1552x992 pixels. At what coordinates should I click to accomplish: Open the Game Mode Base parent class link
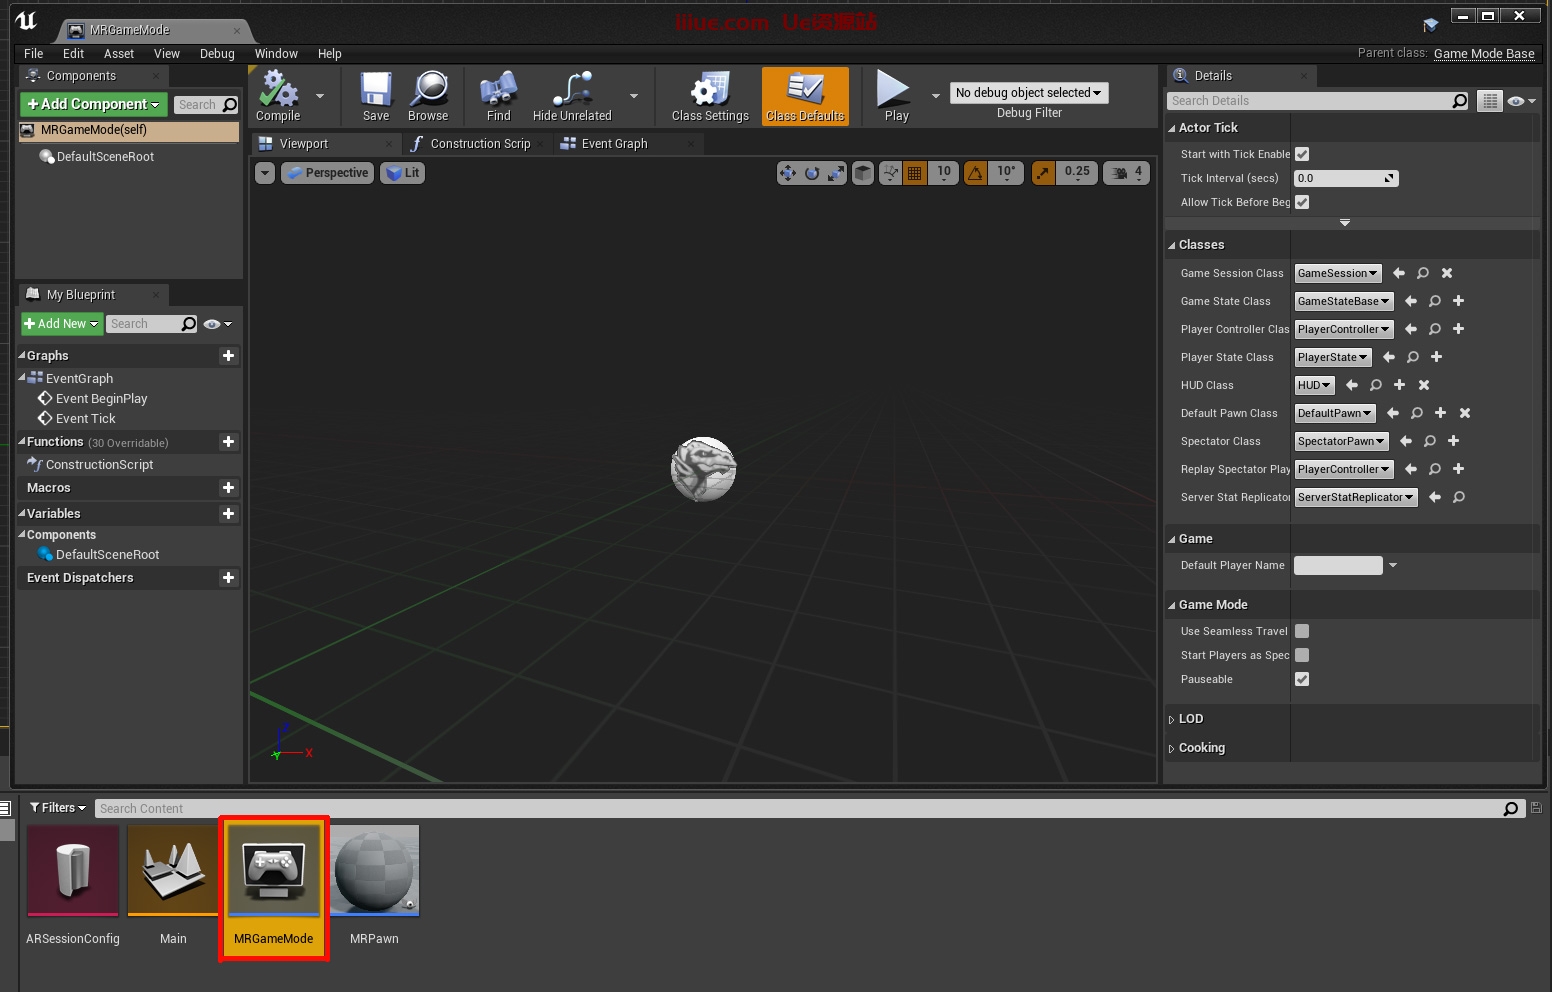(x=1483, y=54)
